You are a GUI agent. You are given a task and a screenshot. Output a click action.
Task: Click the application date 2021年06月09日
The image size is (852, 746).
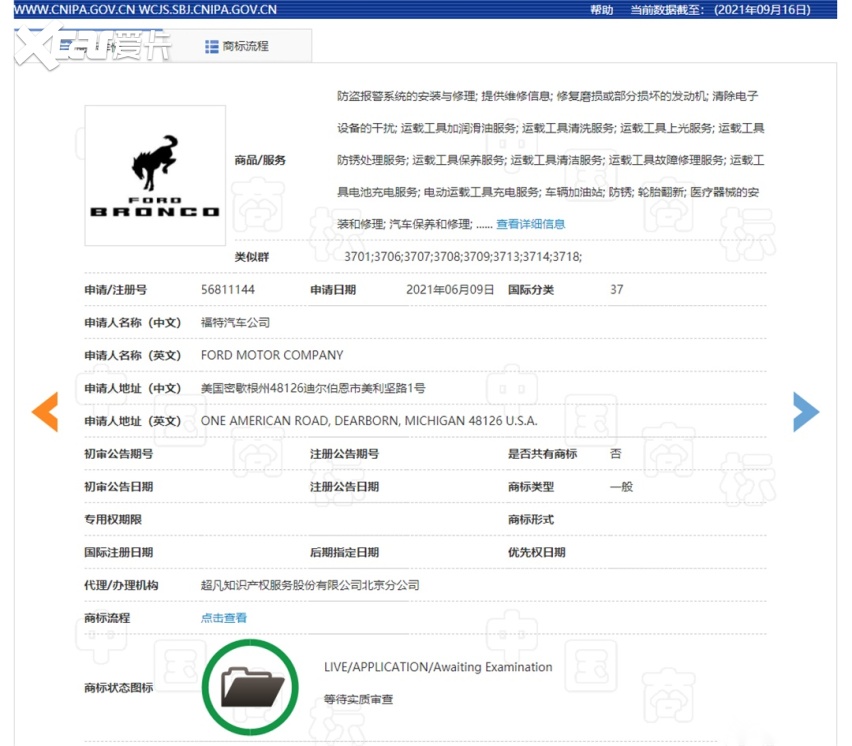(x=450, y=290)
